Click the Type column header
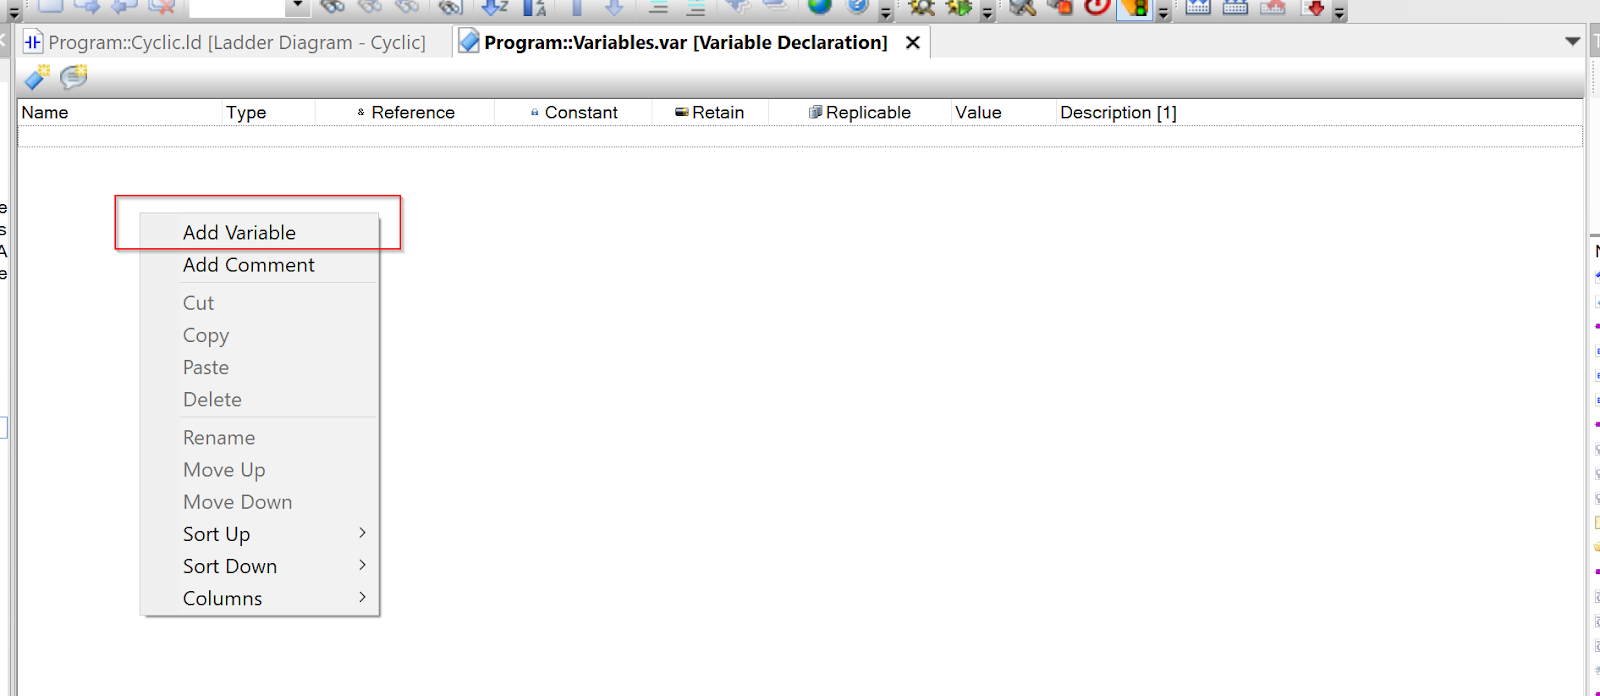The height and width of the screenshot is (696, 1600). (269, 112)
